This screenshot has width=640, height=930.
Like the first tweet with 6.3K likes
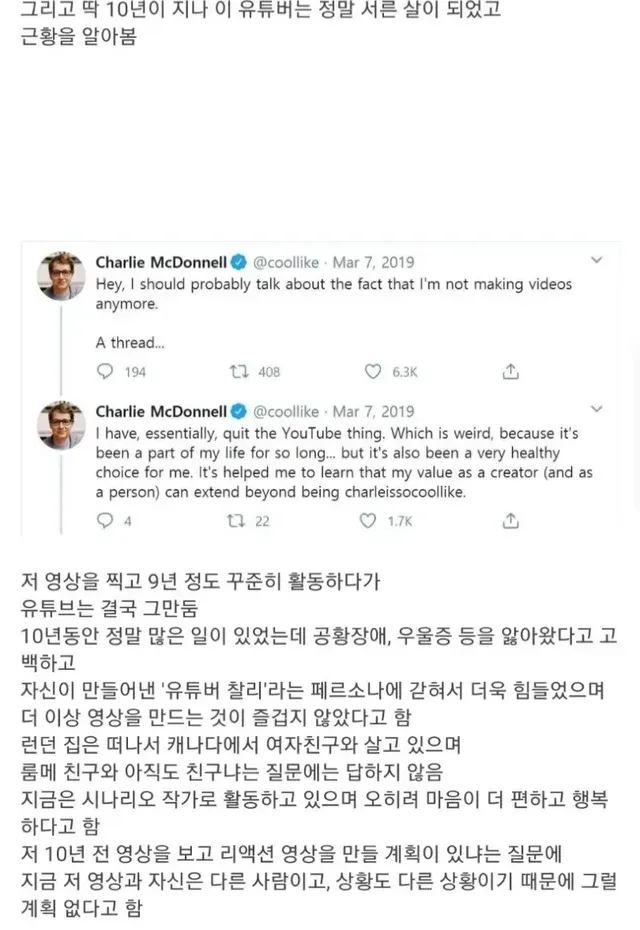tap(373, 371)
